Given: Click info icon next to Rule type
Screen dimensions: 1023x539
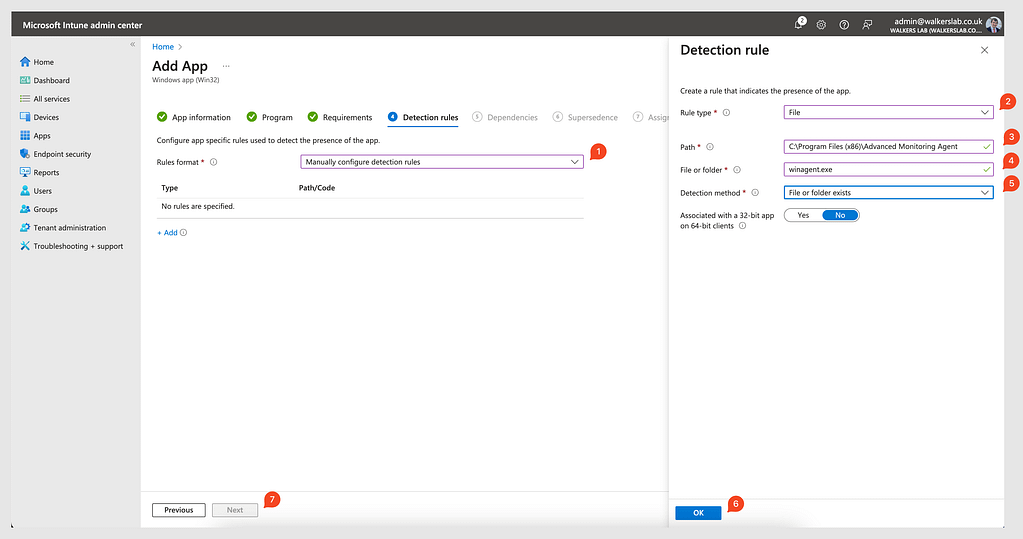Looking at the screenshot, I should (726, 113).
